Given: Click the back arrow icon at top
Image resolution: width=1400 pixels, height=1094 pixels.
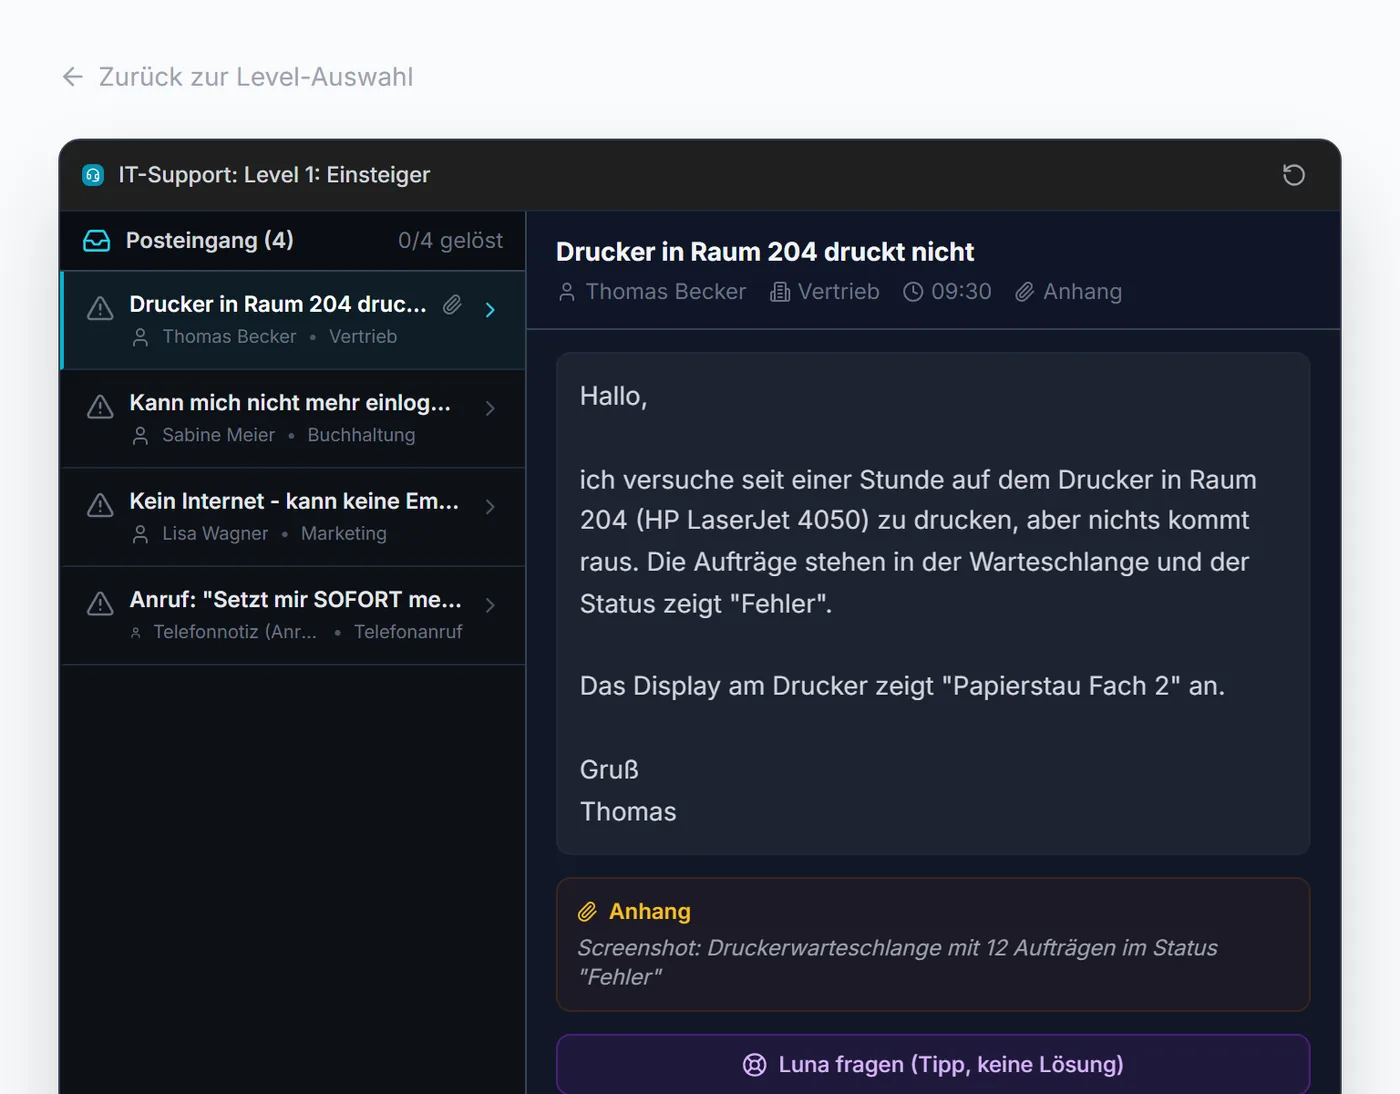Looking at the screenshot, I should (x=72, y=77).
